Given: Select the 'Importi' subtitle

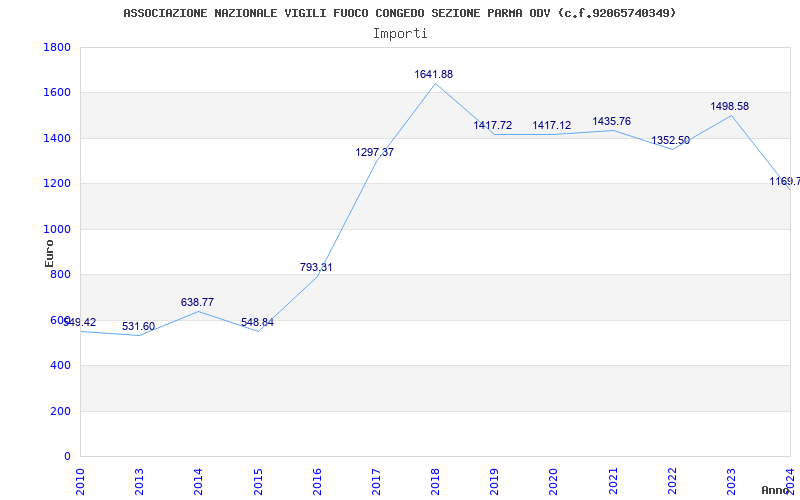Looking at the screenshot, I should pos(400,34).
